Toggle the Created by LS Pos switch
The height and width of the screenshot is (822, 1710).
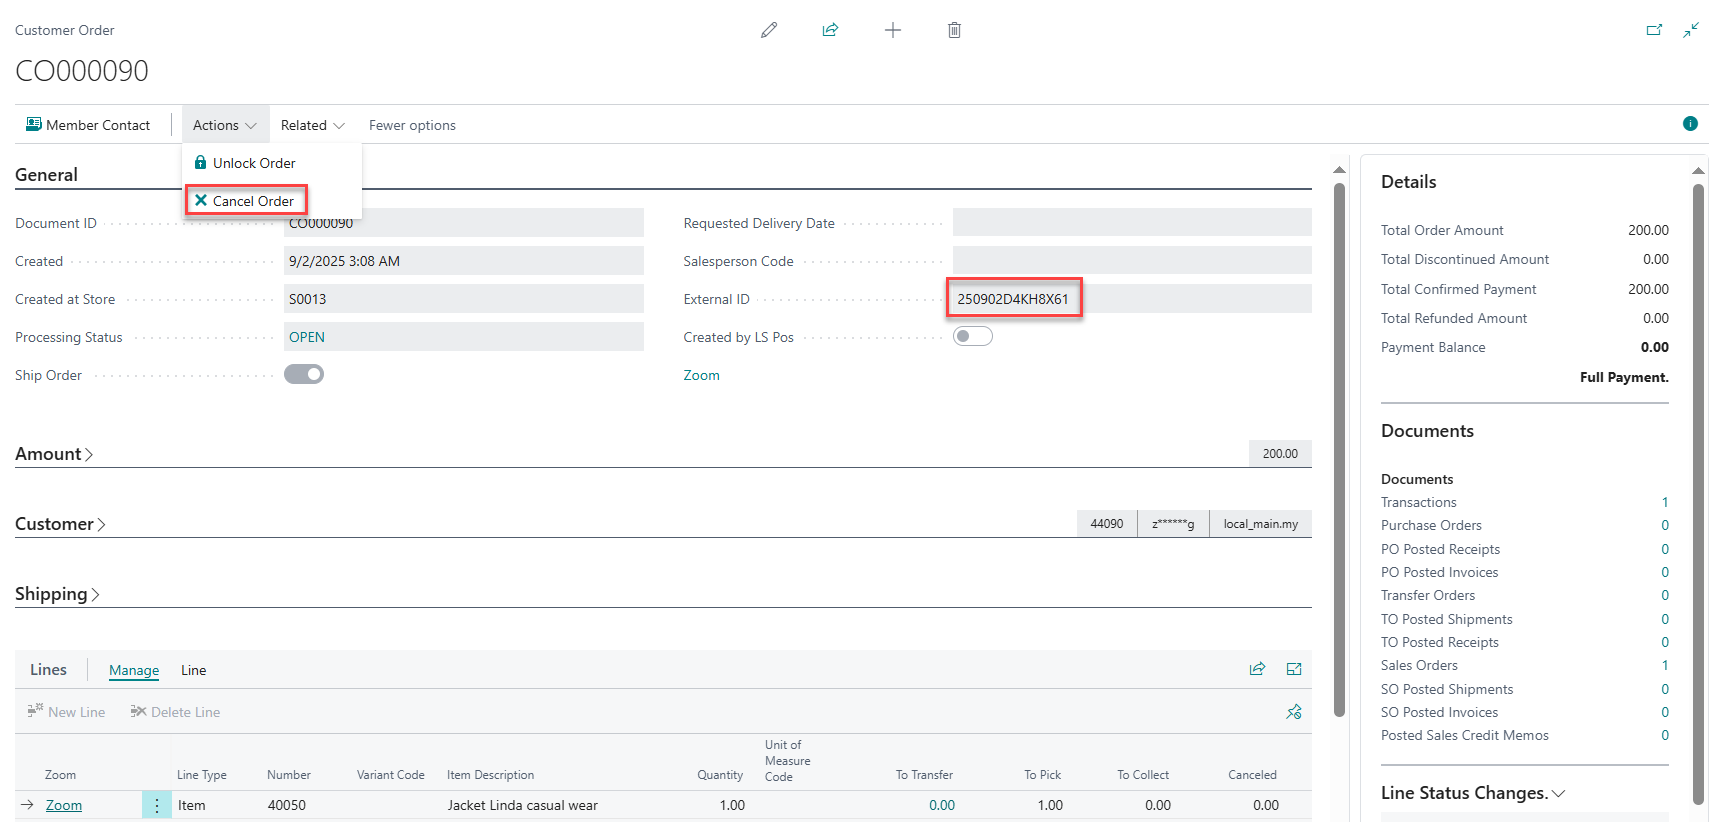[x=972, y=336]
